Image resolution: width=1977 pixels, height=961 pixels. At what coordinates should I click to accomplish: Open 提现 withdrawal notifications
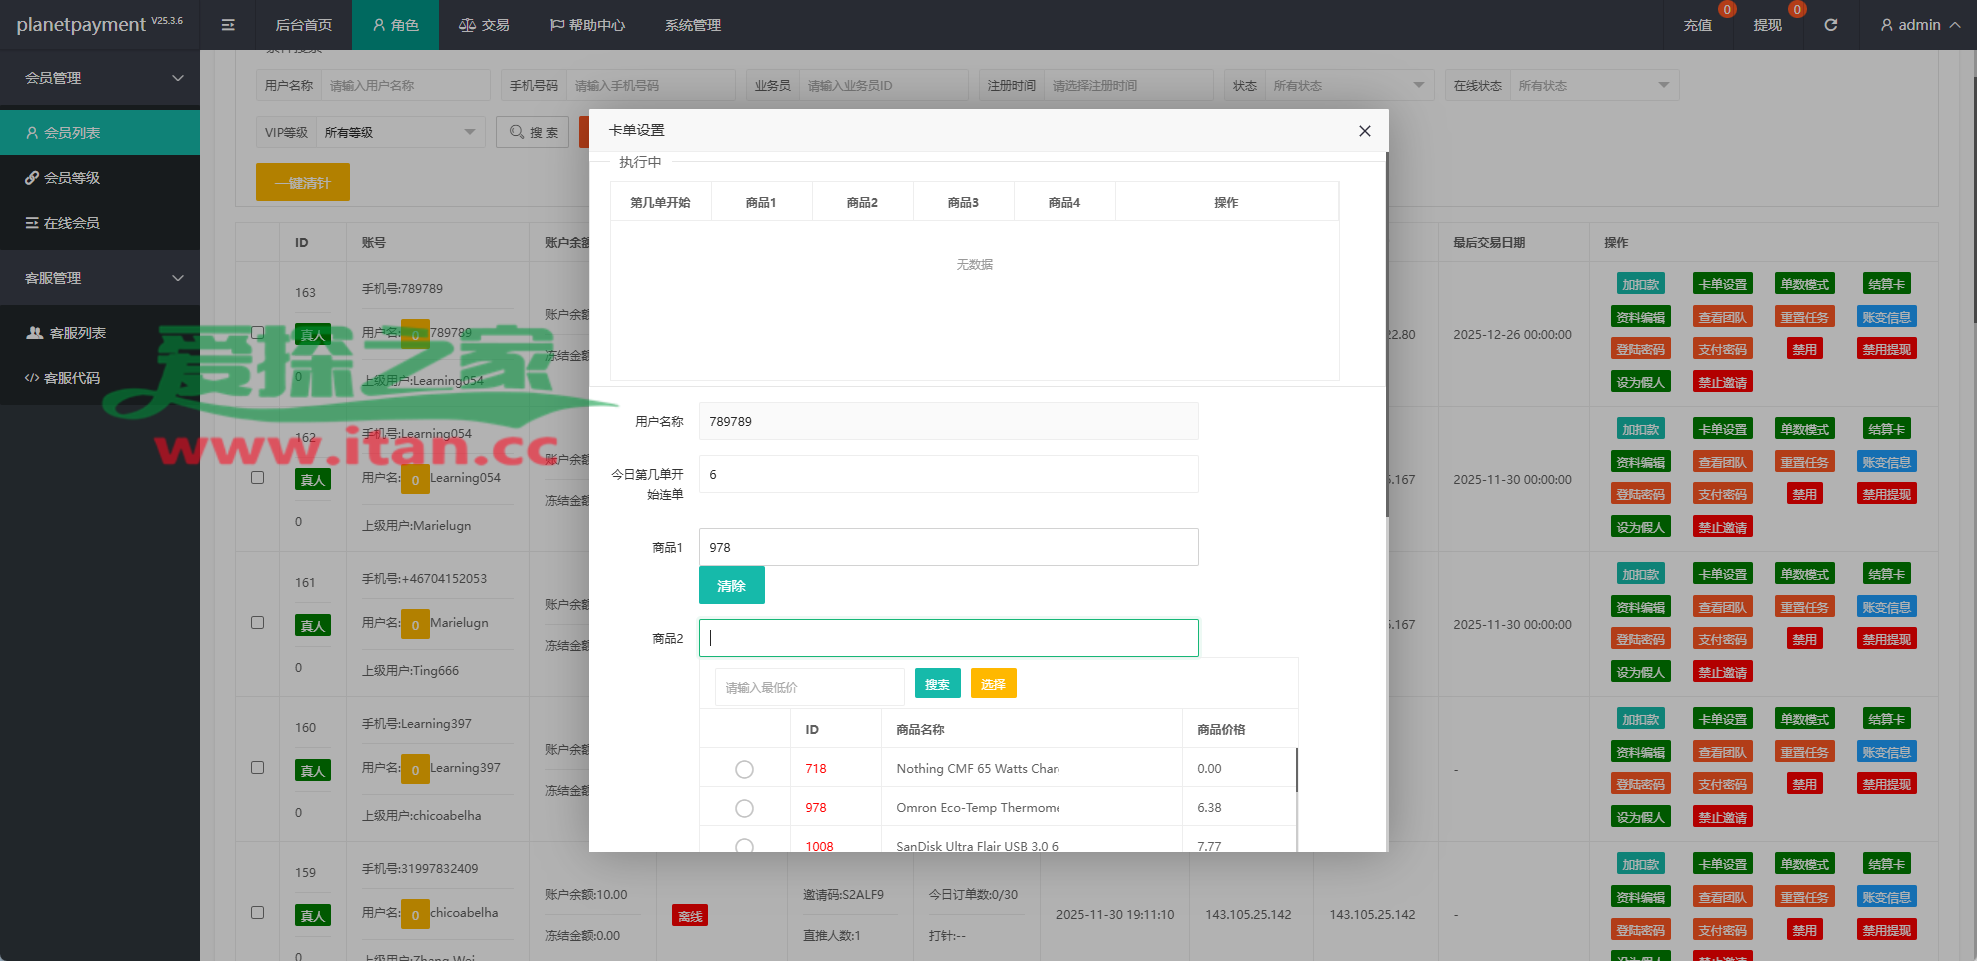(x=1767, y=25)
